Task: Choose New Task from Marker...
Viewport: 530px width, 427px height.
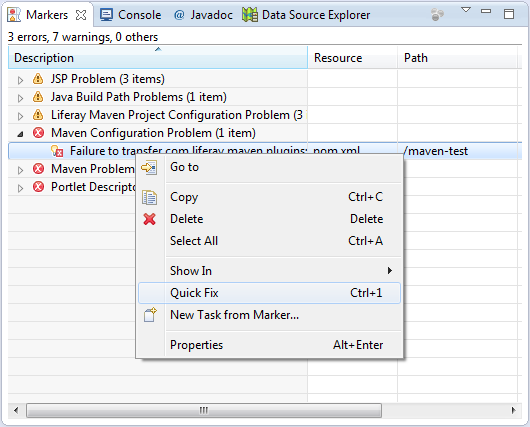Action: coord(269,315)
